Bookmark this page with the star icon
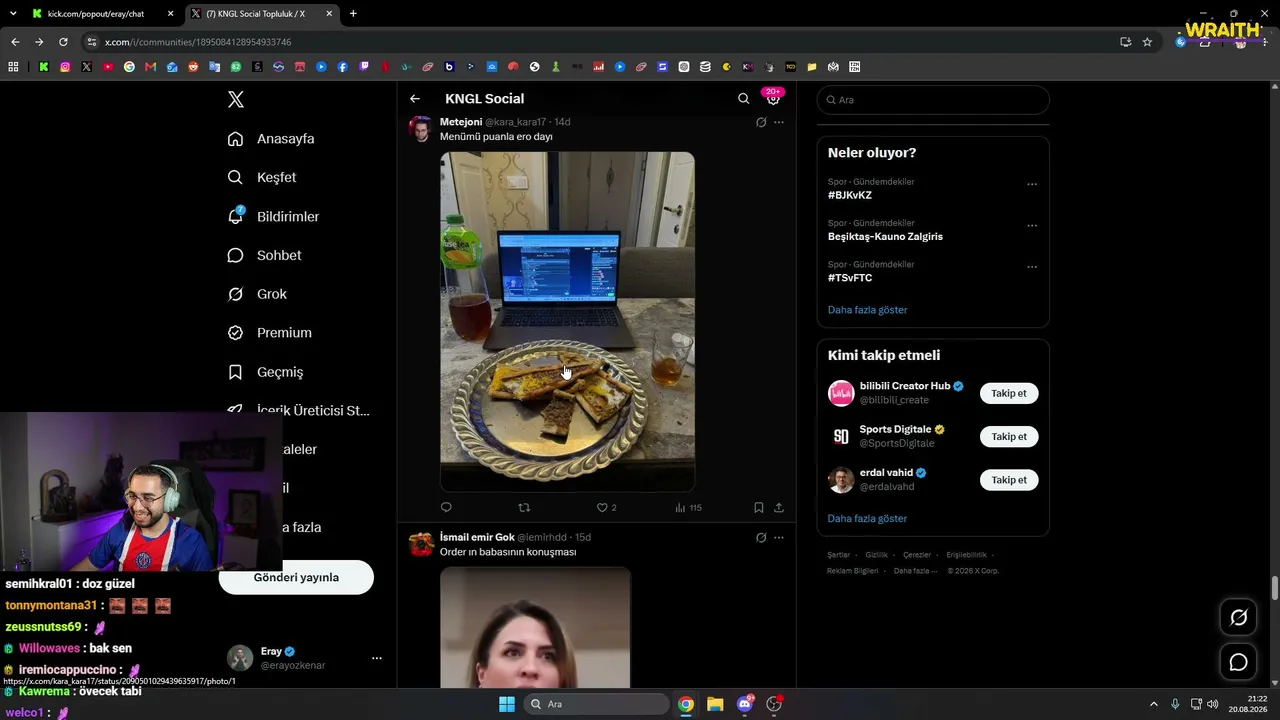1280x720 pixels. click(x=1147, y=42)
